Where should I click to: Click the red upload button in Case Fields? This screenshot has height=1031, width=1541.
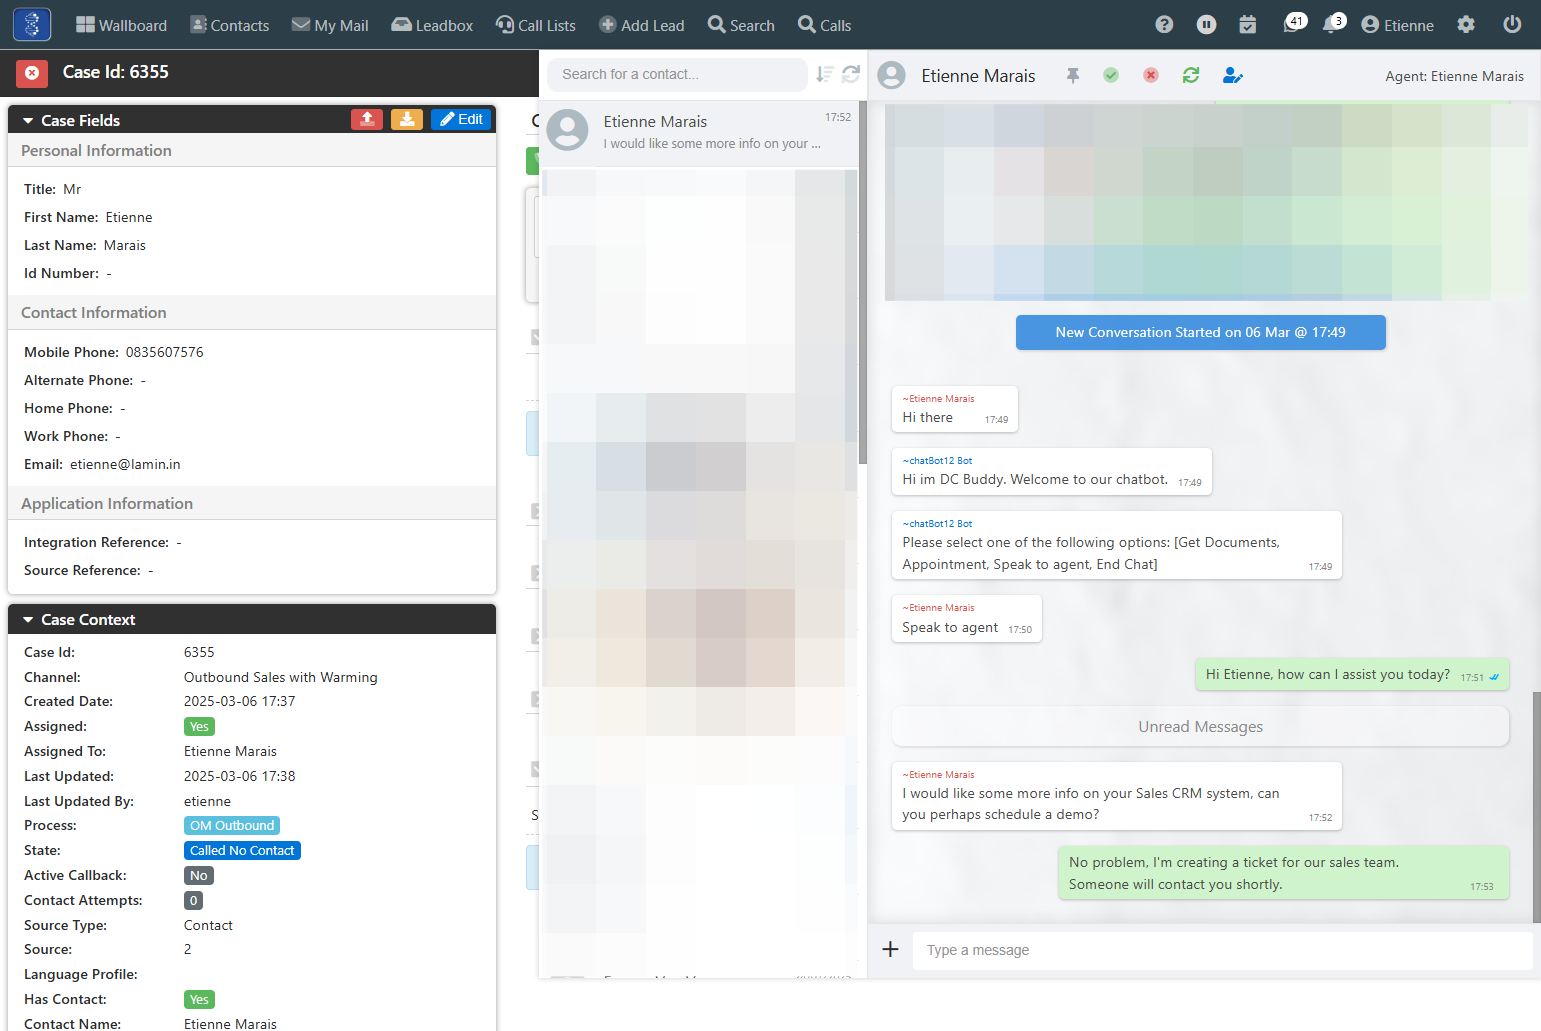click(x=367, y=119)
